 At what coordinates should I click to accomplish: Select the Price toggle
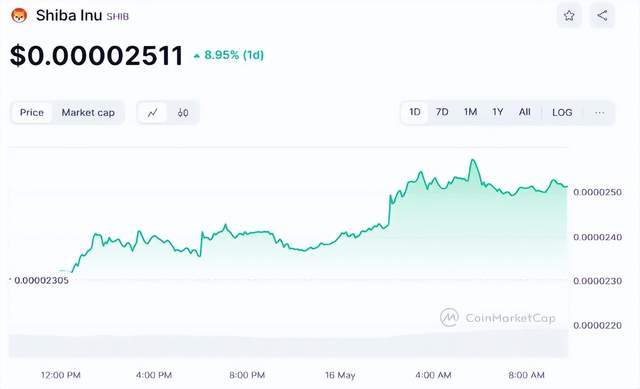pyautogui.click(x=32, y=113)
